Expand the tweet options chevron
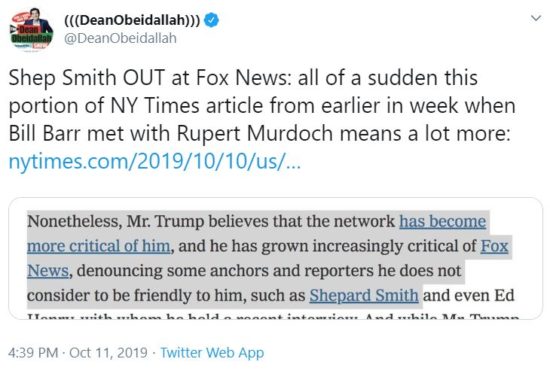 536,18
